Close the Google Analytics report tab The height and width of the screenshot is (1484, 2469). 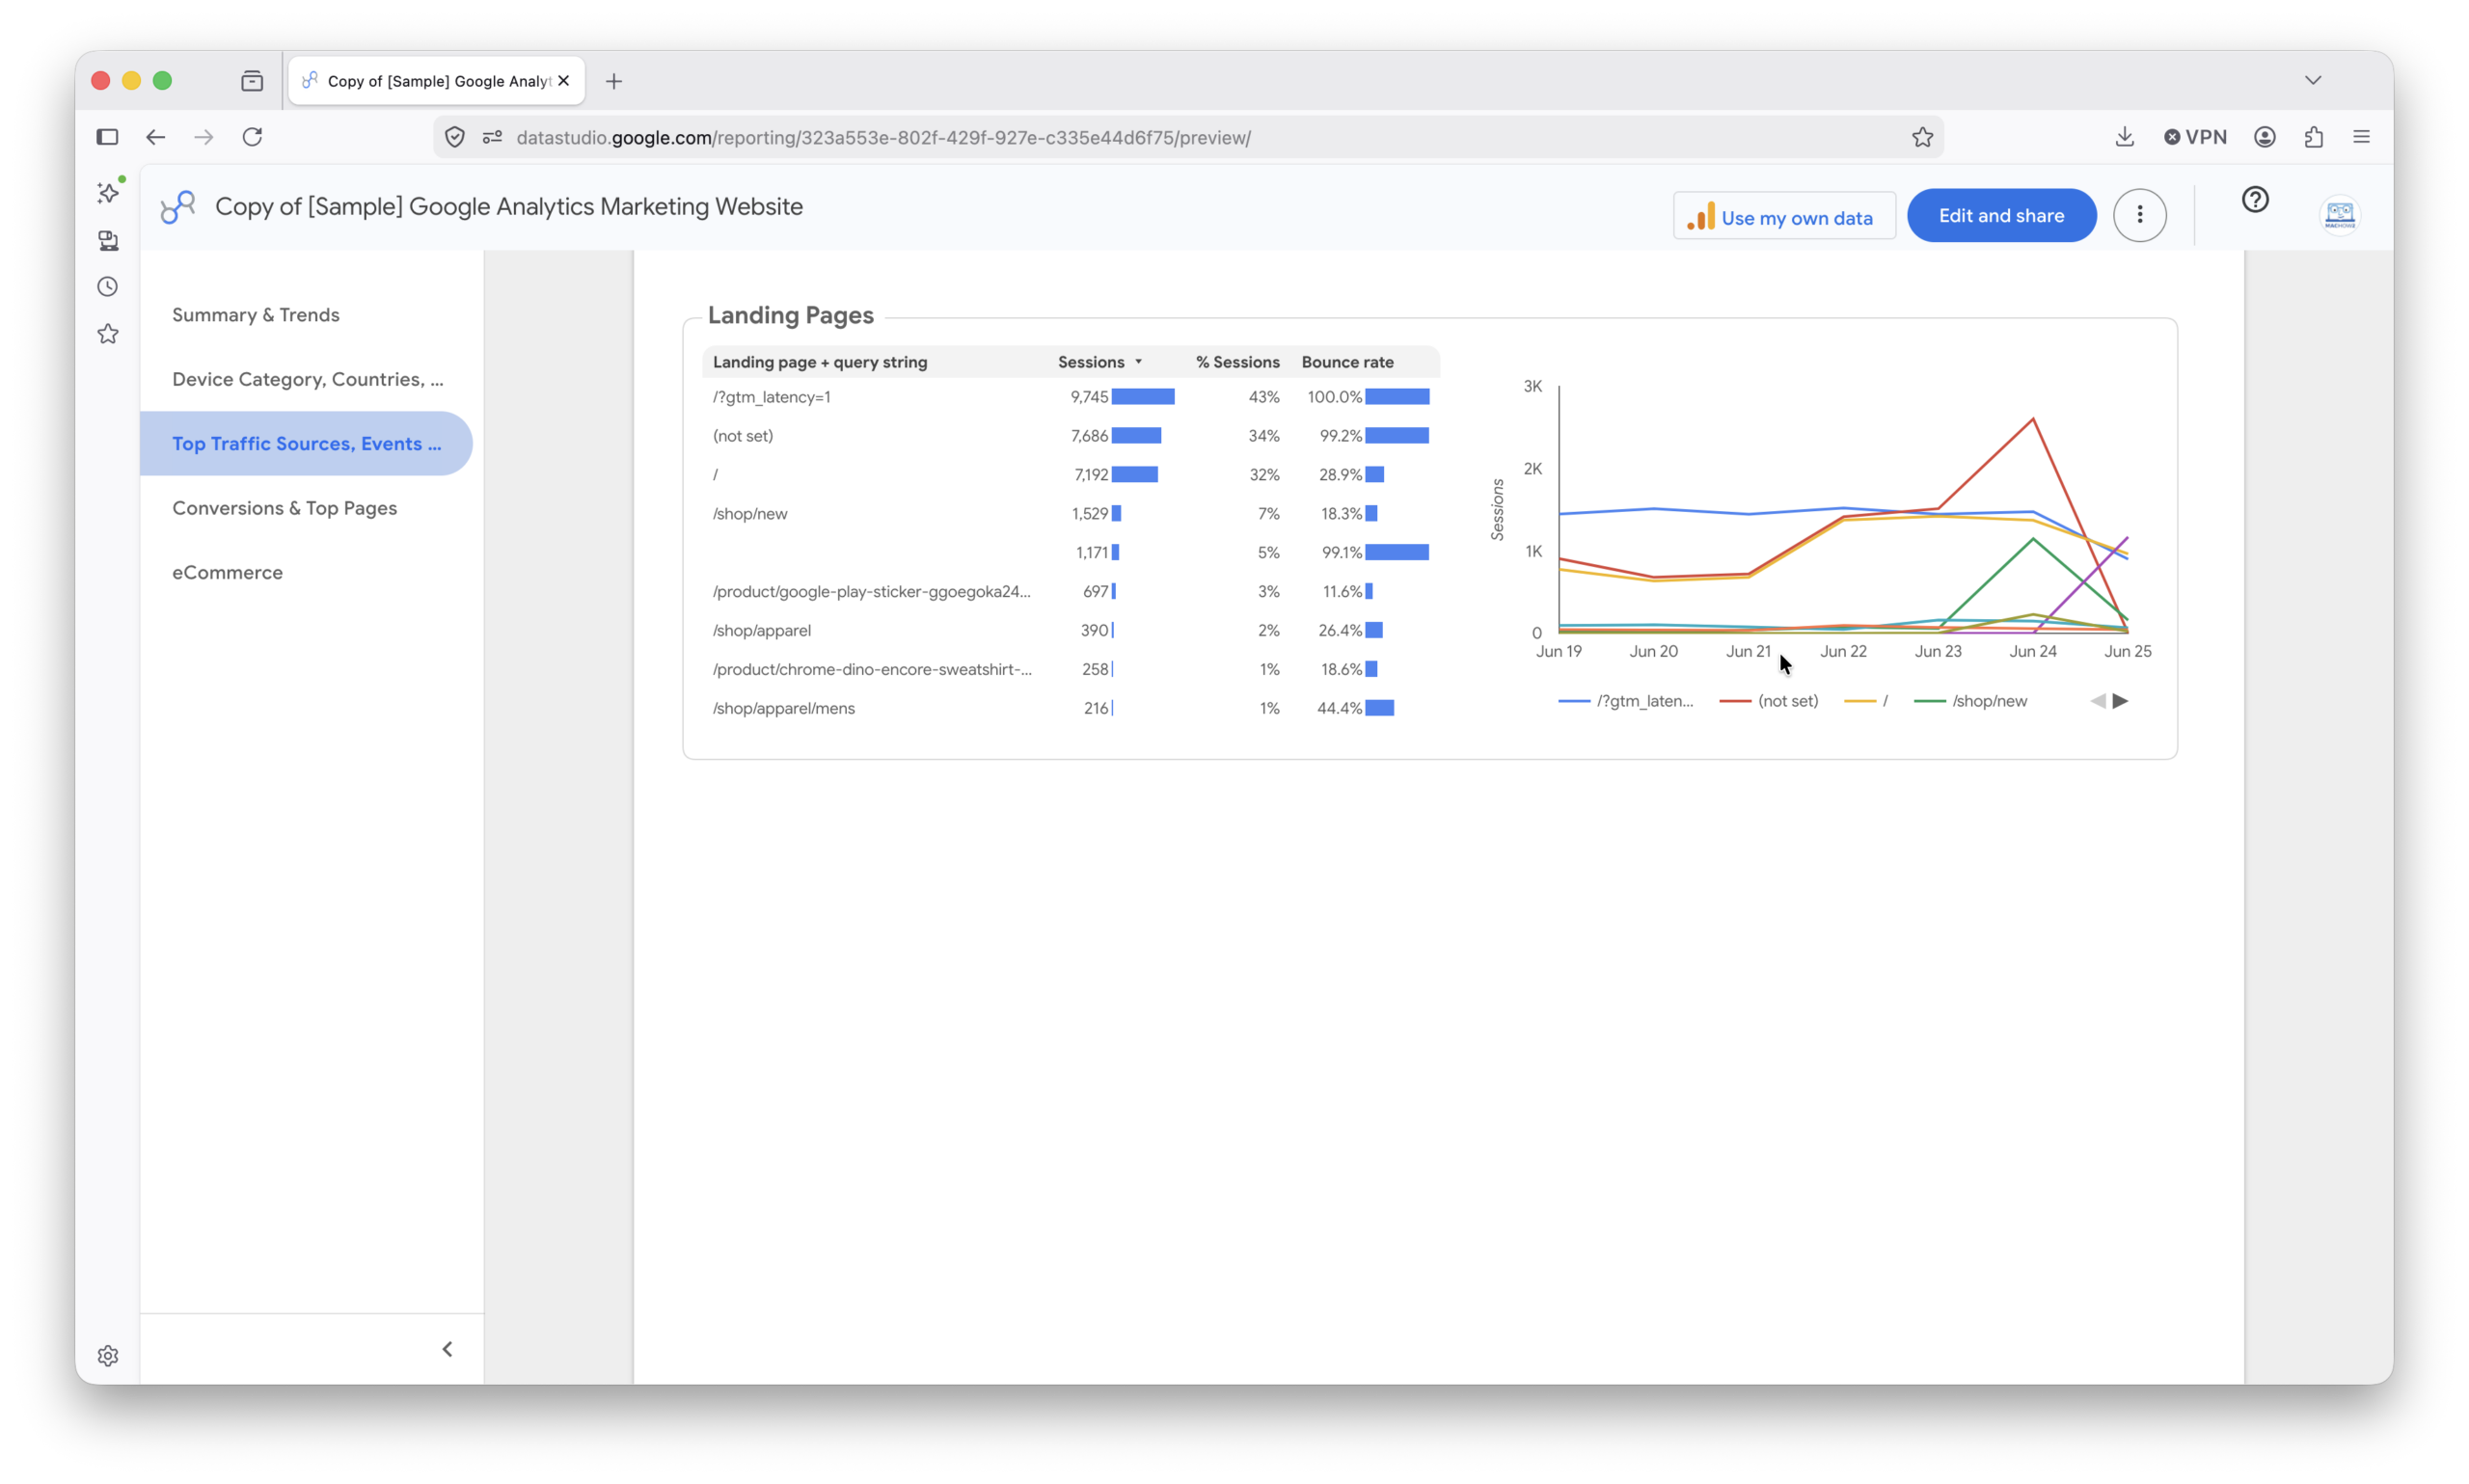[563, 81]
